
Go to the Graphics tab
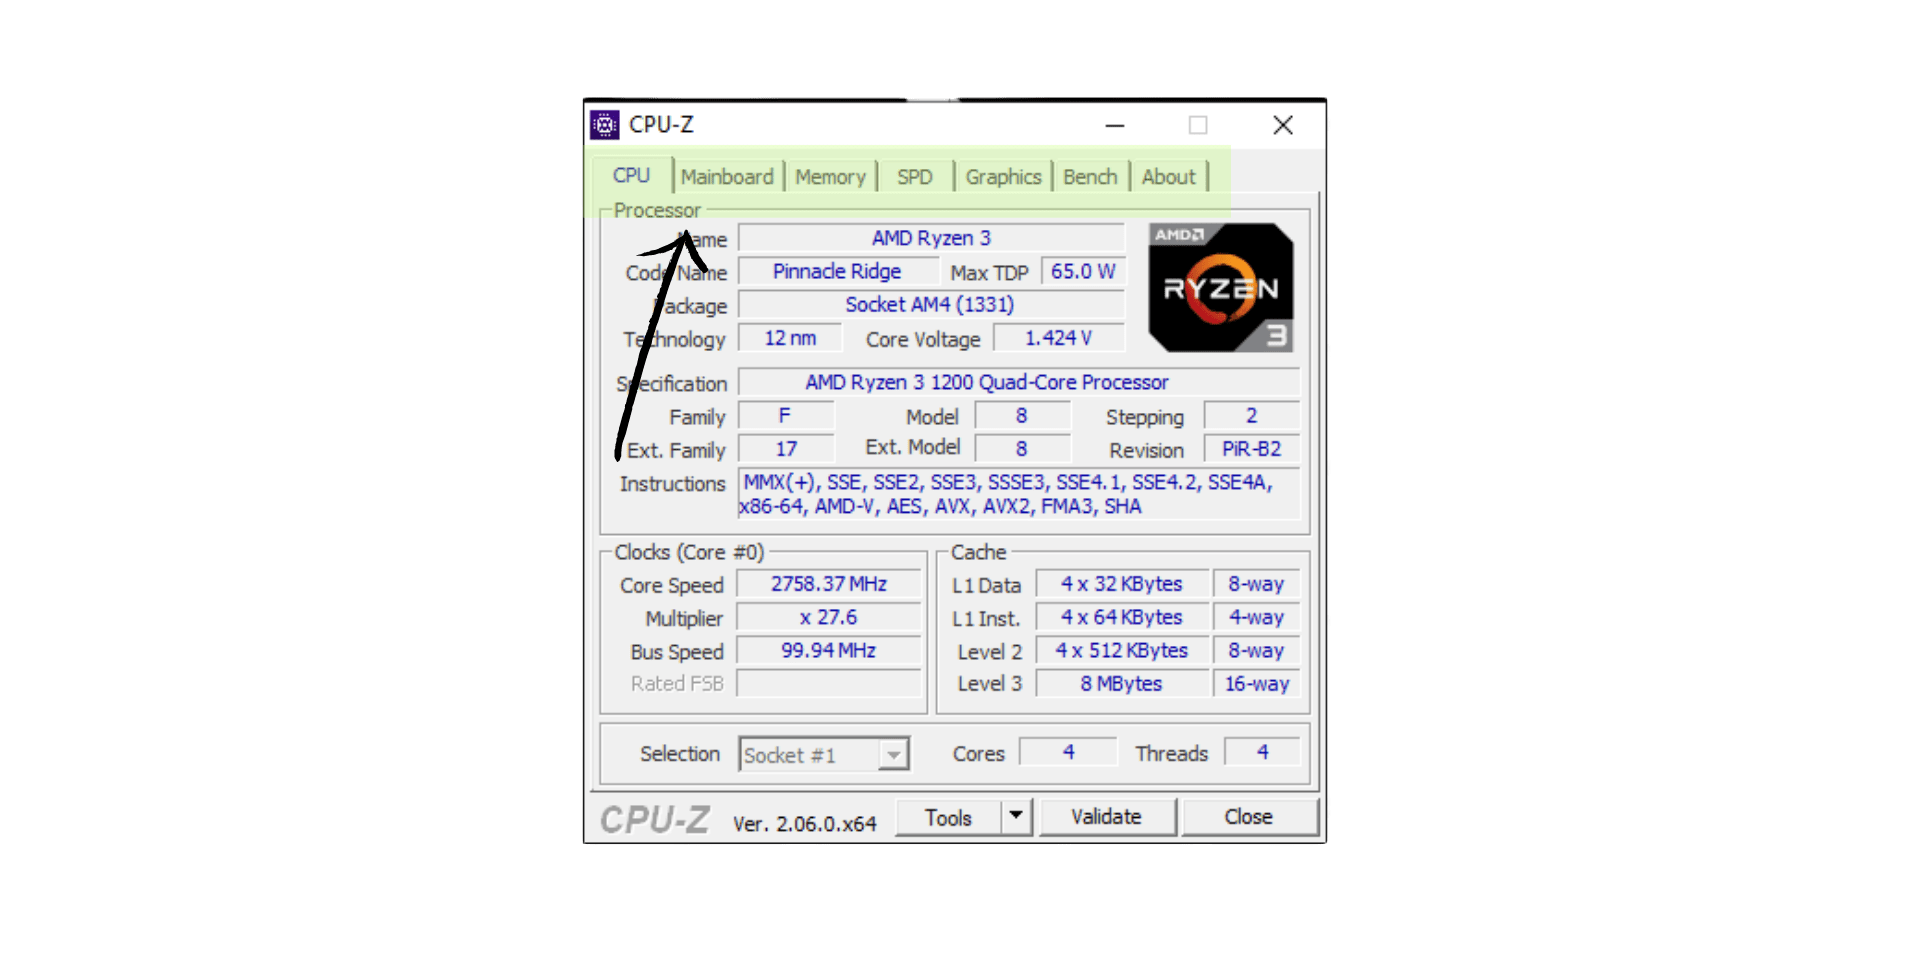[x=1003, y=177]
